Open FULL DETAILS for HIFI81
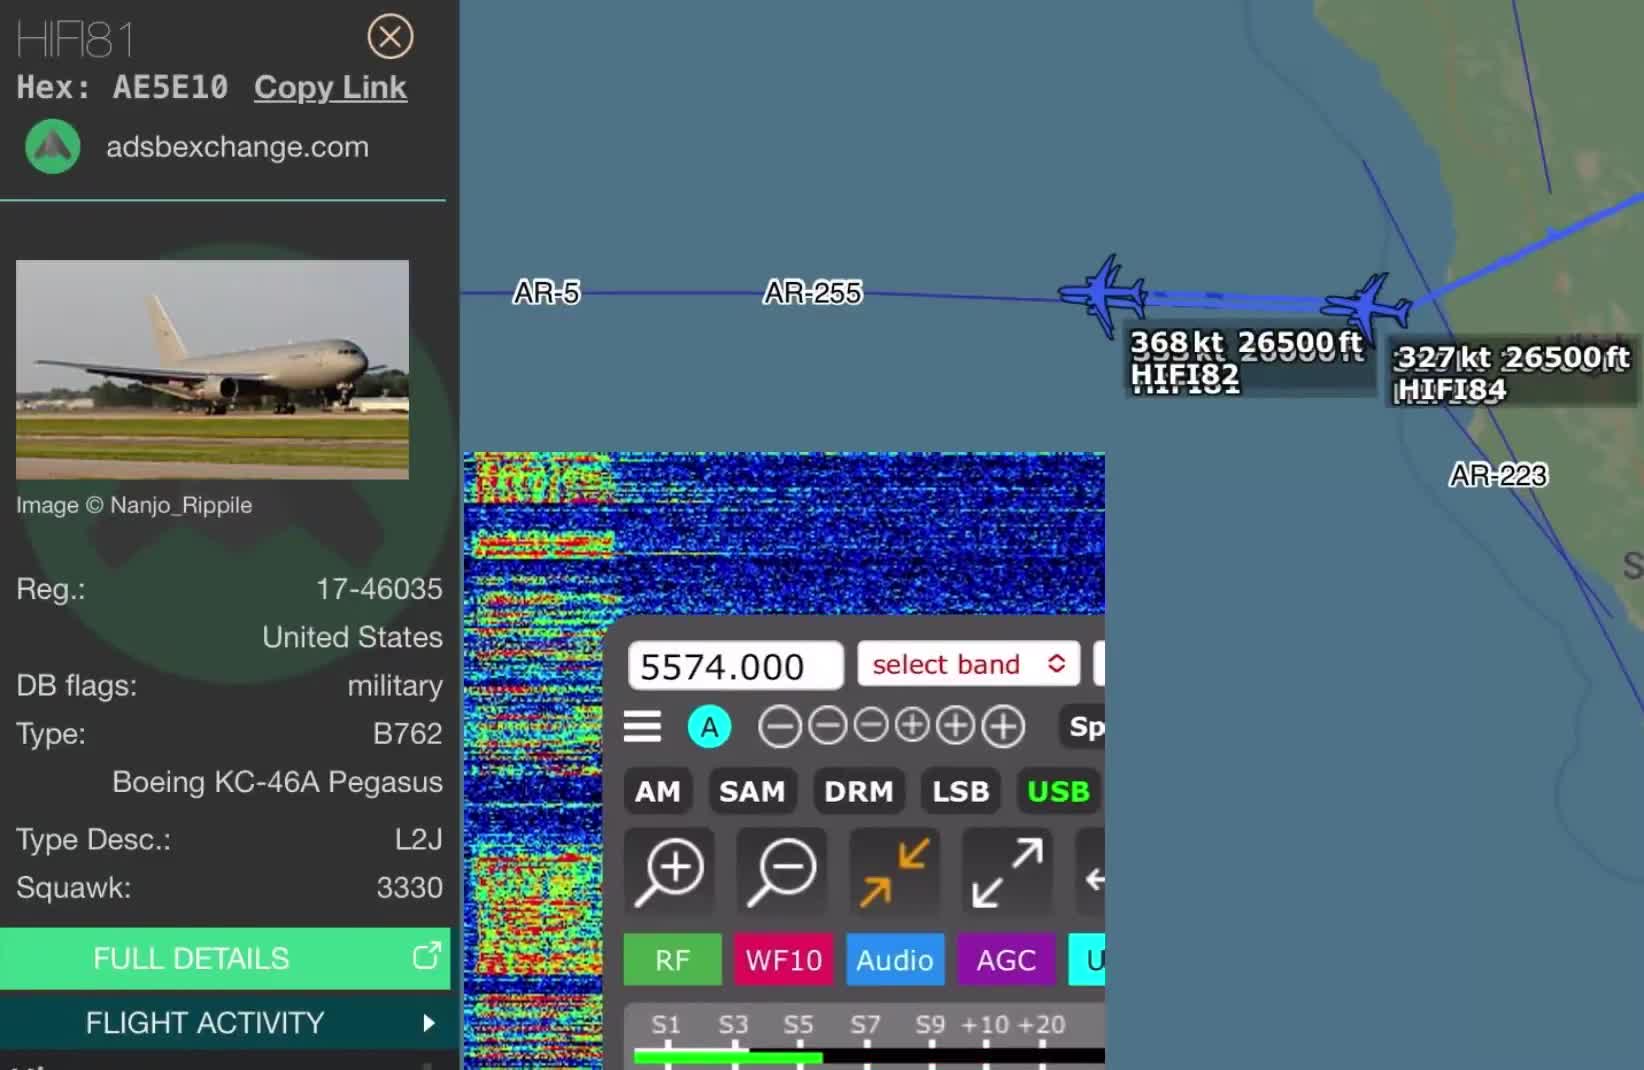 coord(190,958)
